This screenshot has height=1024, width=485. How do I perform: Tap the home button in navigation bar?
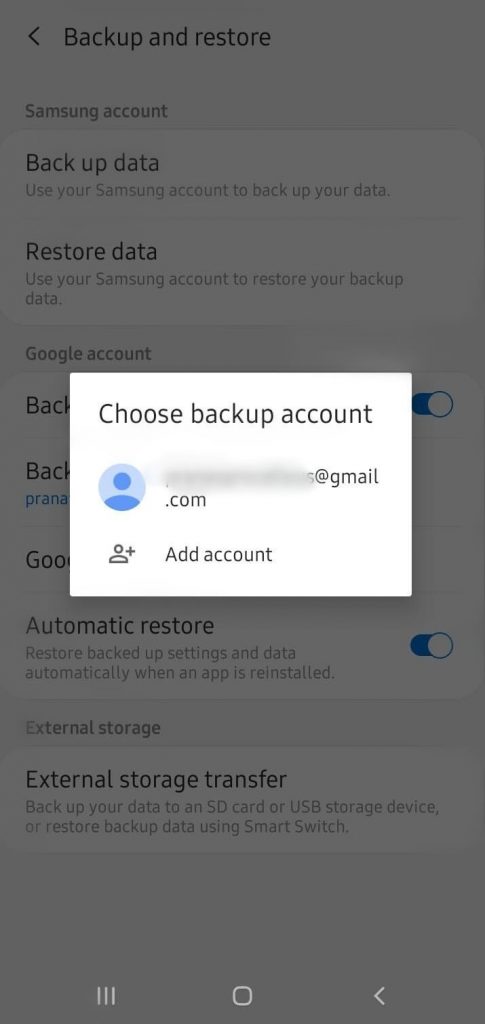click(x=242, y=995)
